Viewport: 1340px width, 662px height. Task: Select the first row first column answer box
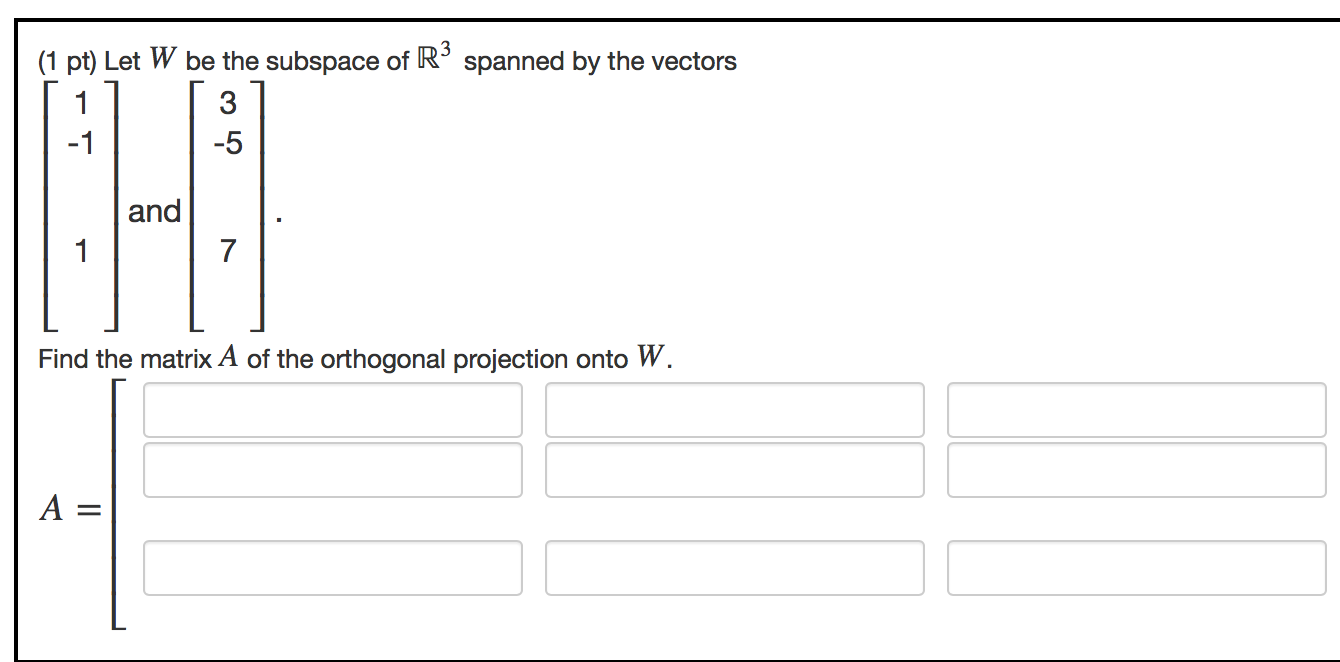[x=333, y=409]
